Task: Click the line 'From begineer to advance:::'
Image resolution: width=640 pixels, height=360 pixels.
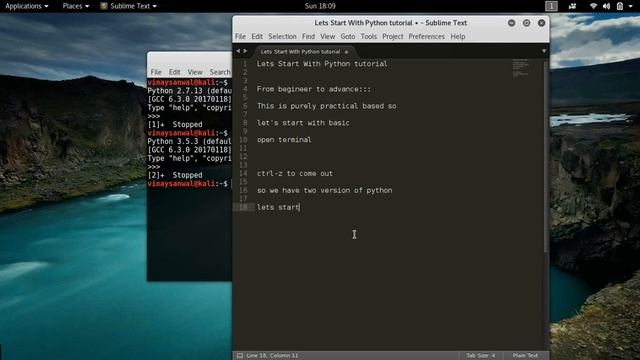Action: pos(314,89)
